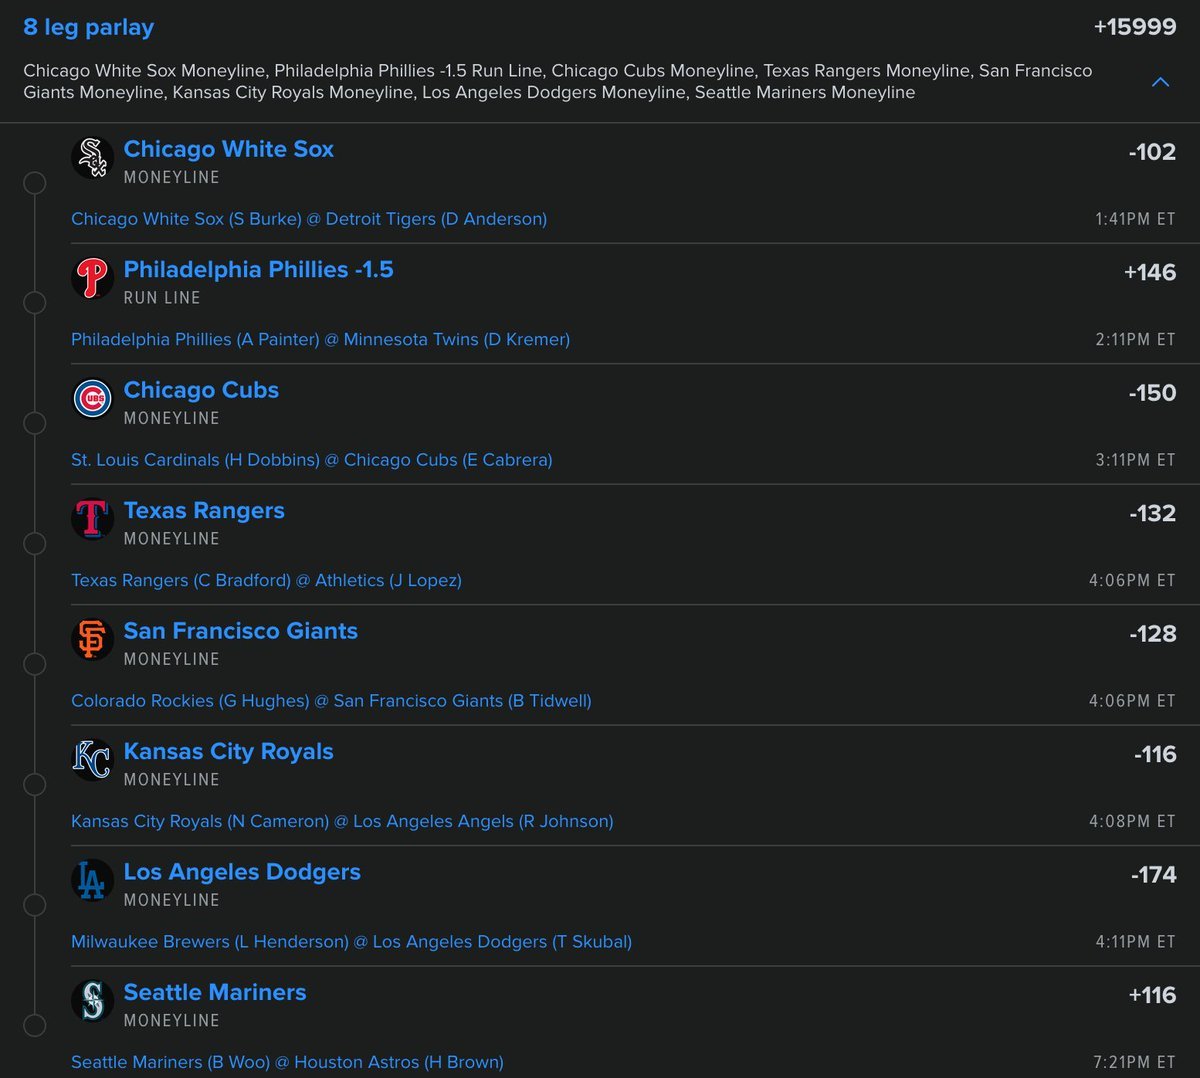Screen dimensions: 1200x1078
Task: Open Rockies @ San Francisco Giants matchup link
Action: (331, 701)
